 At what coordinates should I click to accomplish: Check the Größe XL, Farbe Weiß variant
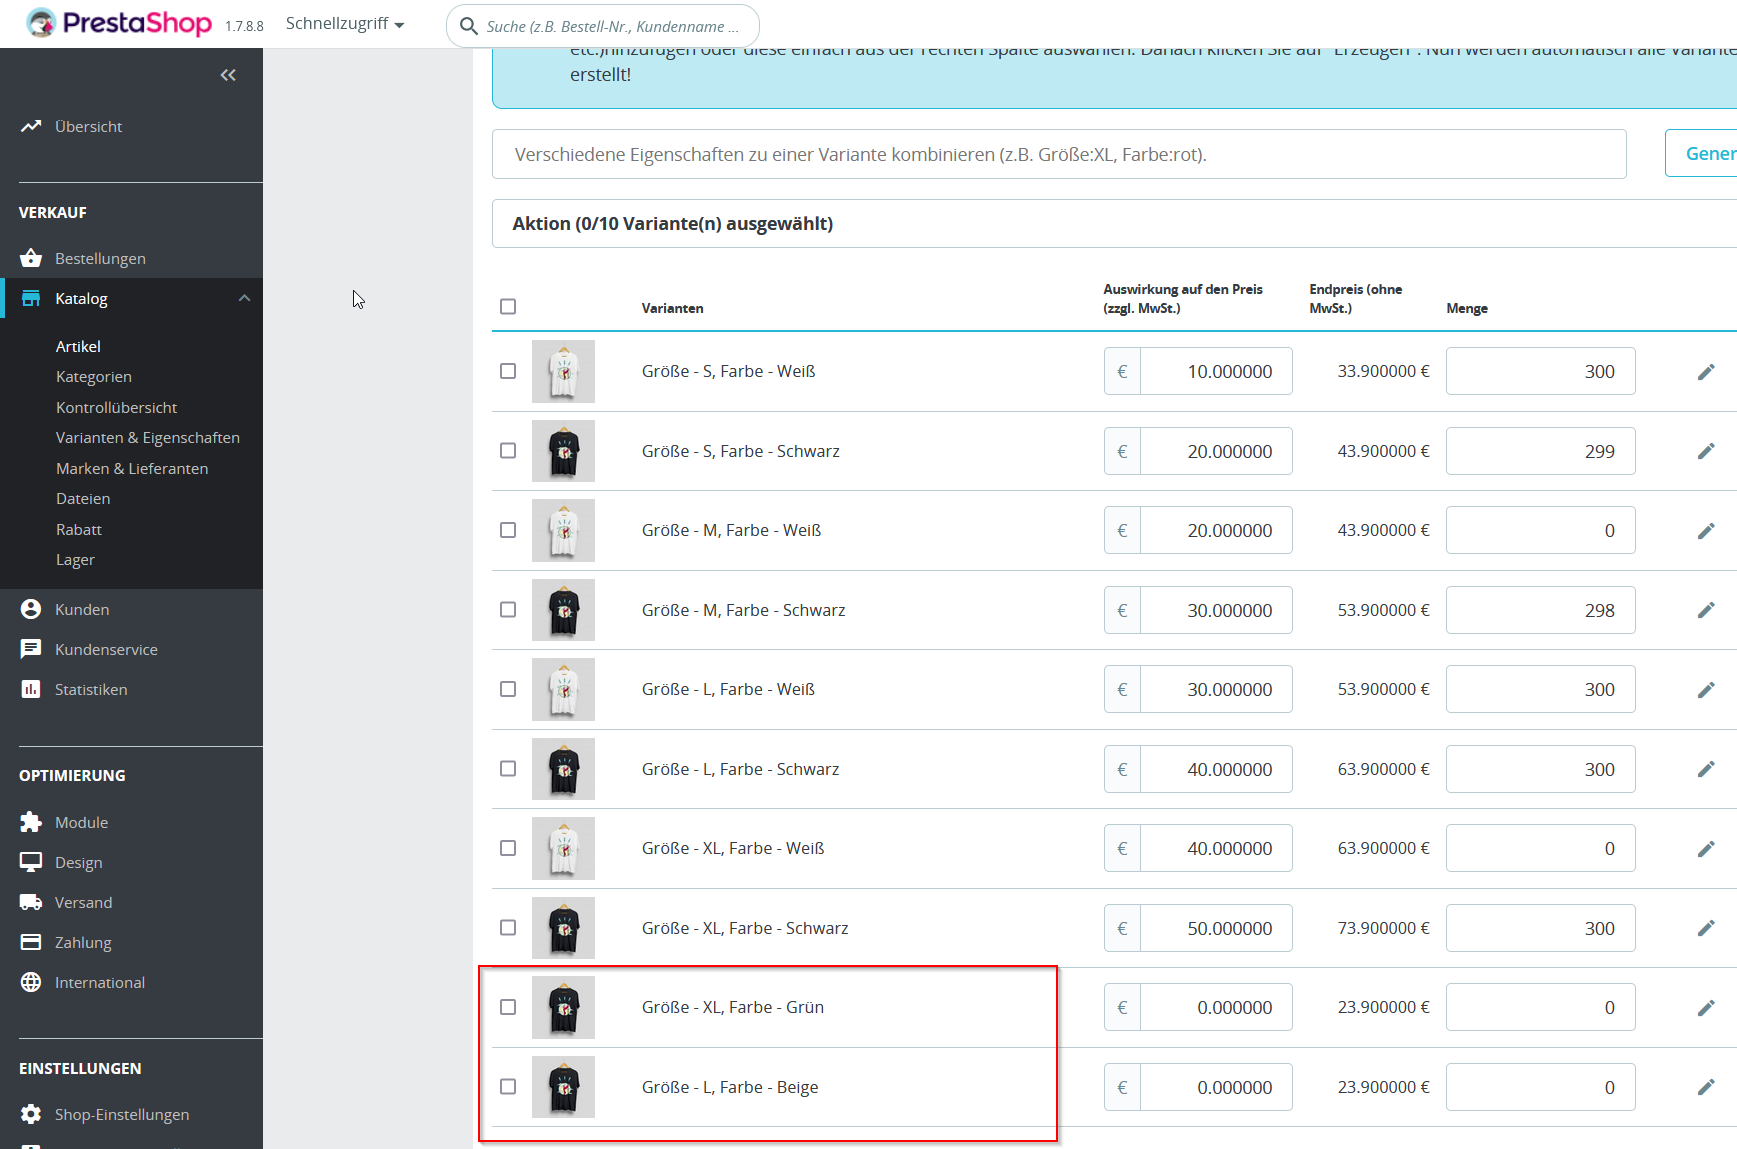click(x=508, y=848)
